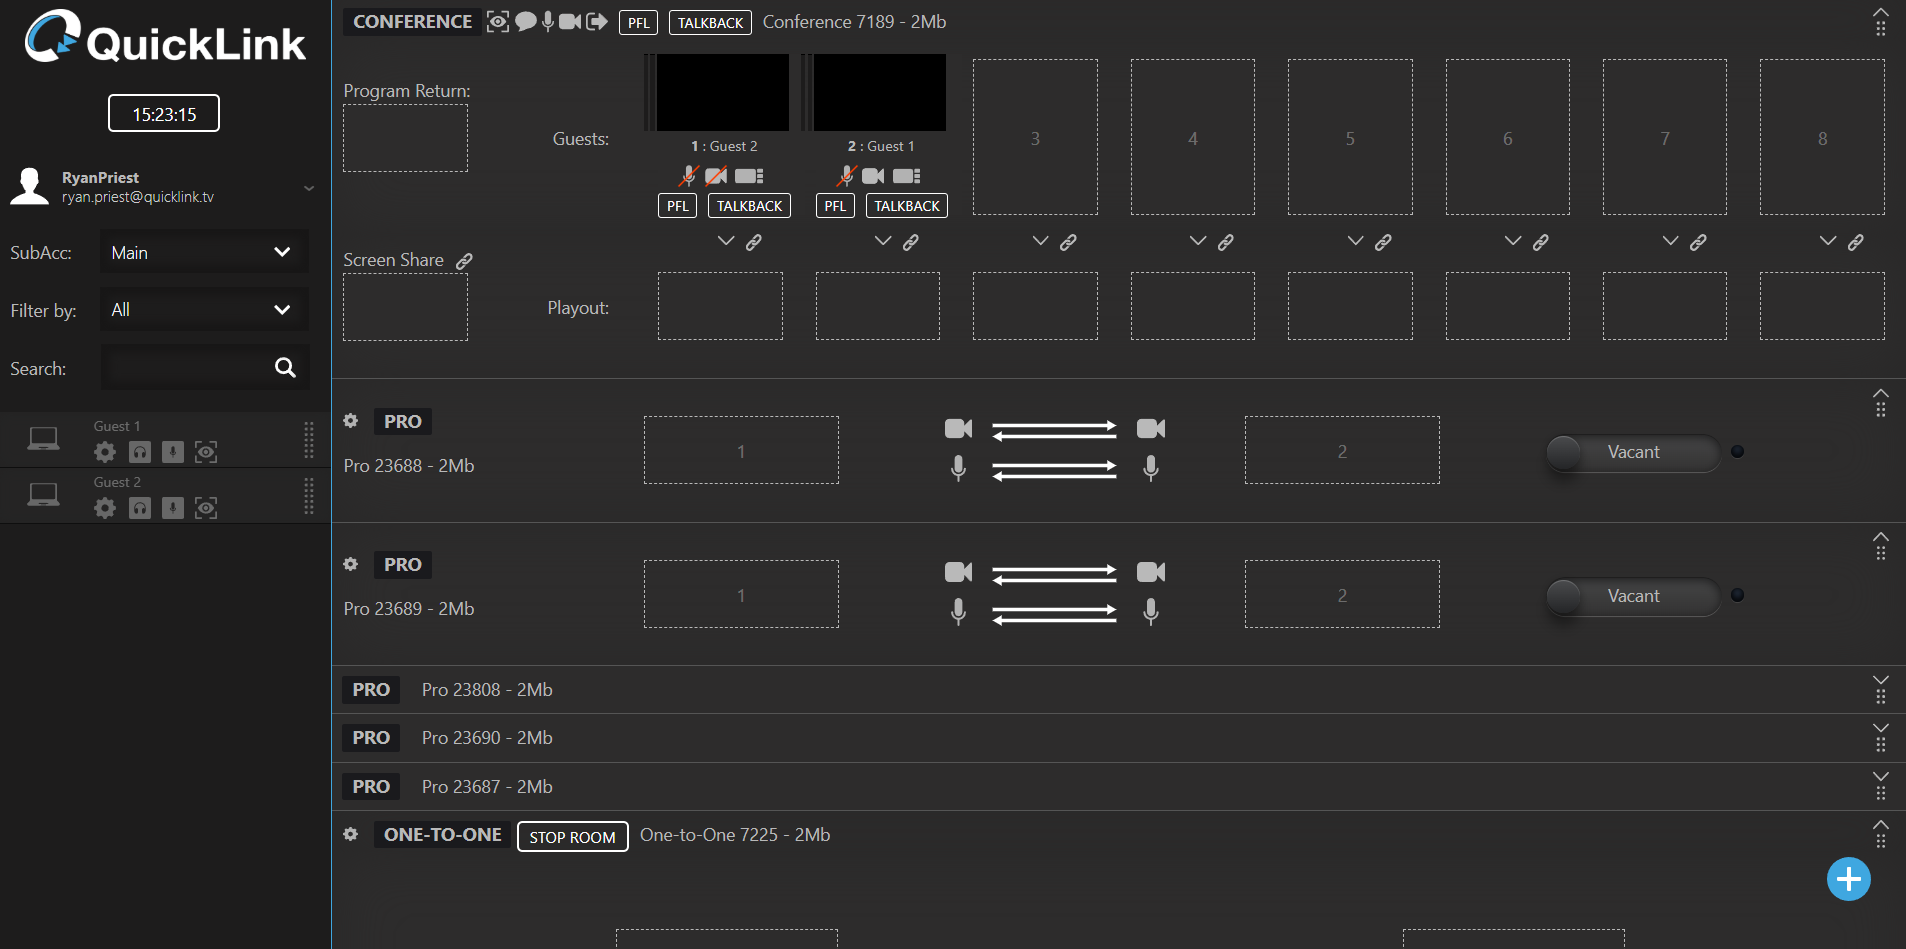Viewport: 1906px width, 949px height.
Task: Open the chevron menu under guest slot 4
Action: [x=1197, y=241]
